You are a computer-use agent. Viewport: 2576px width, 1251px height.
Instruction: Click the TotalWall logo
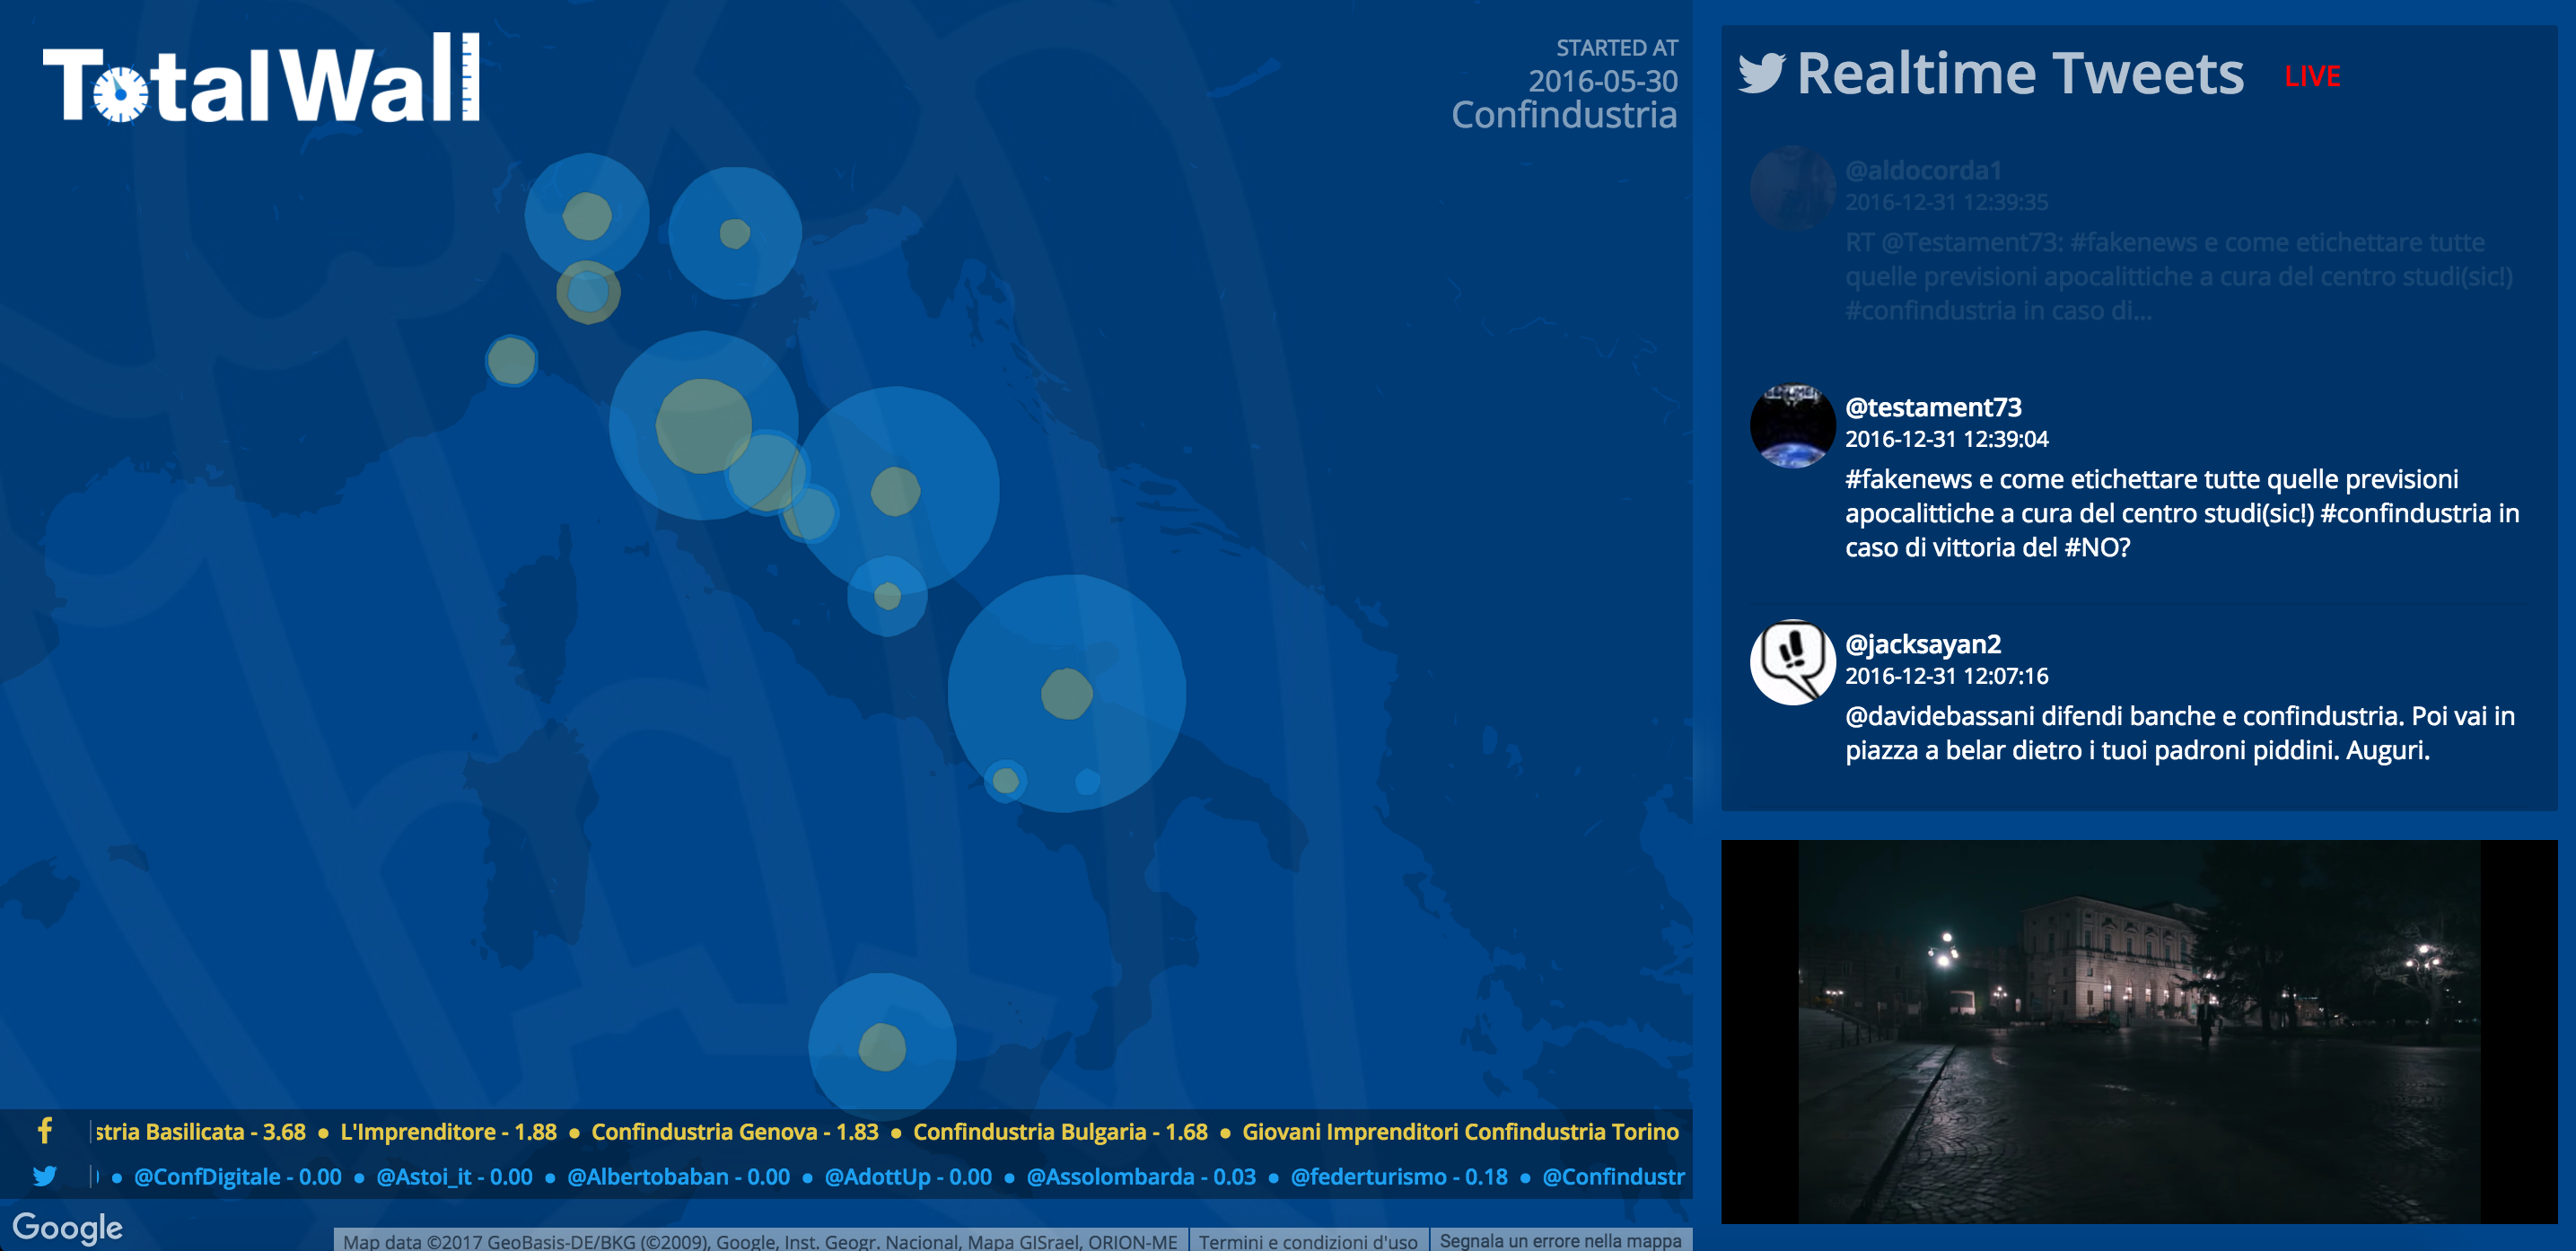click(x=261, y=78)
